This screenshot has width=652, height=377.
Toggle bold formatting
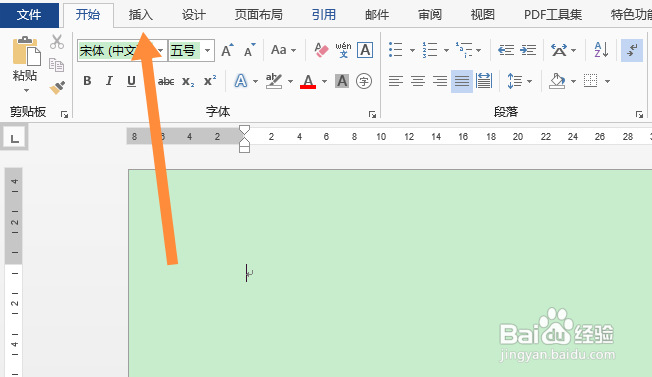click(87, 81)
